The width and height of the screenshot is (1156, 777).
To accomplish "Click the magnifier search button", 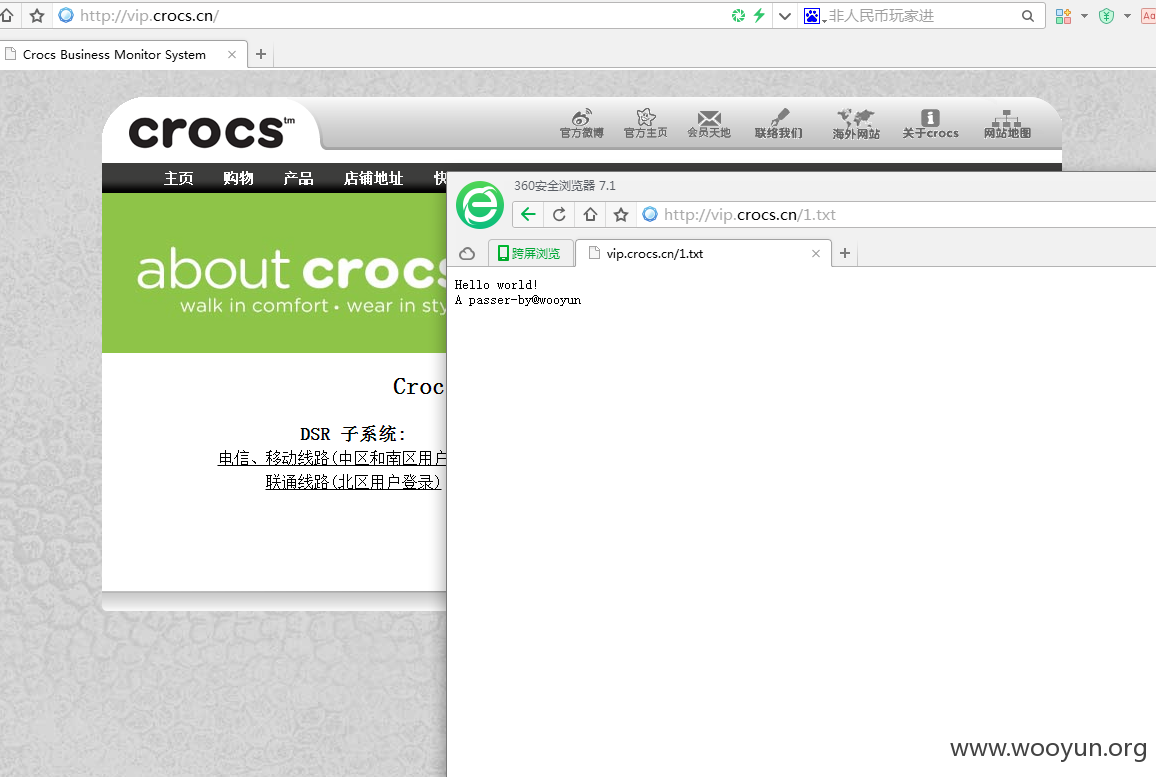I will tap(1028, 16).
